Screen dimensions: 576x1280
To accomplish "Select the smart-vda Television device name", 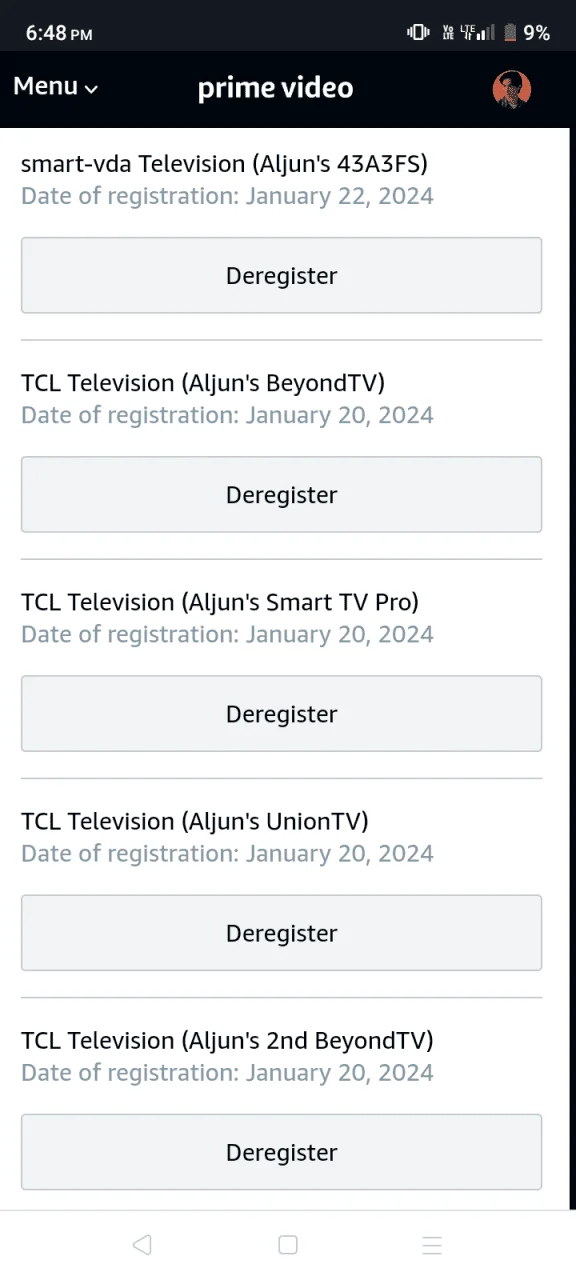I will point(224,164).
